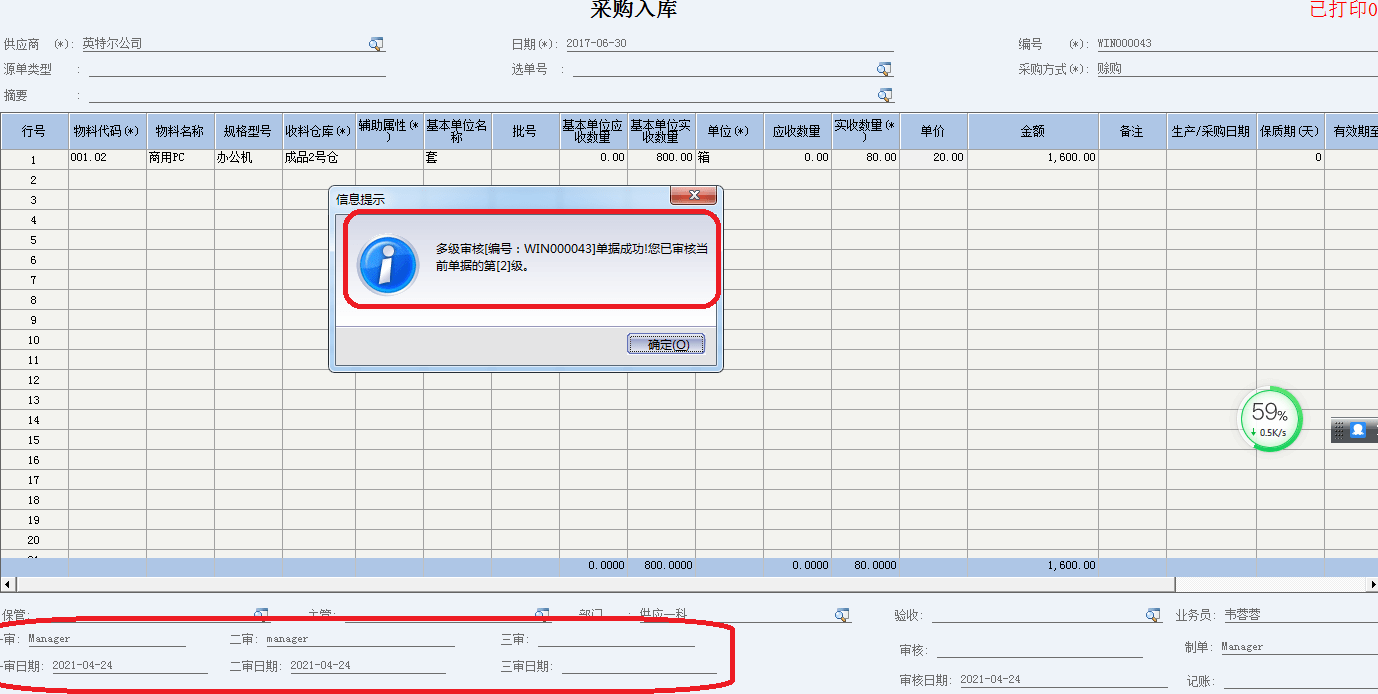Open the 主管 lookup icon
Viewport: 1378px width, 694px height.
(x=543, y=613)
